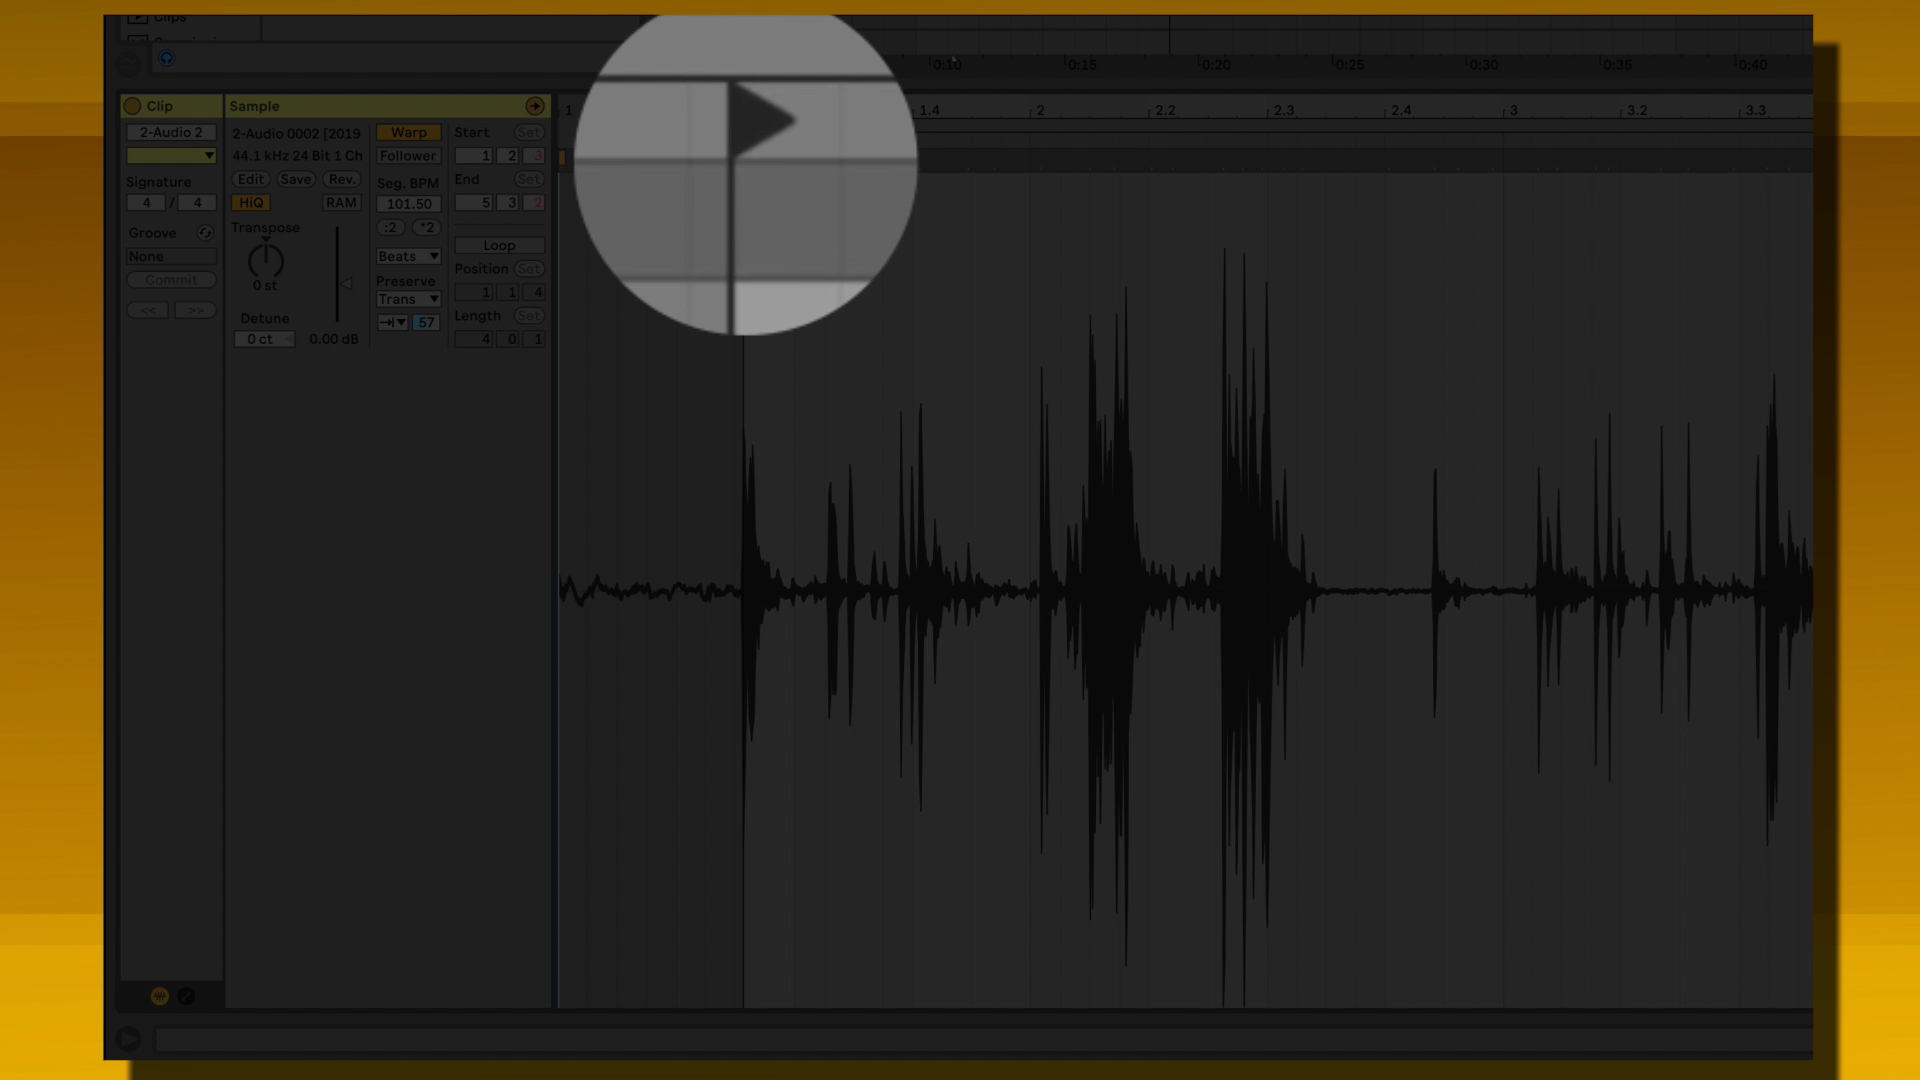This screenshot has width=1920, height=1080.
Task: Show the Envelopes box icon
Action: pos(186,996)
